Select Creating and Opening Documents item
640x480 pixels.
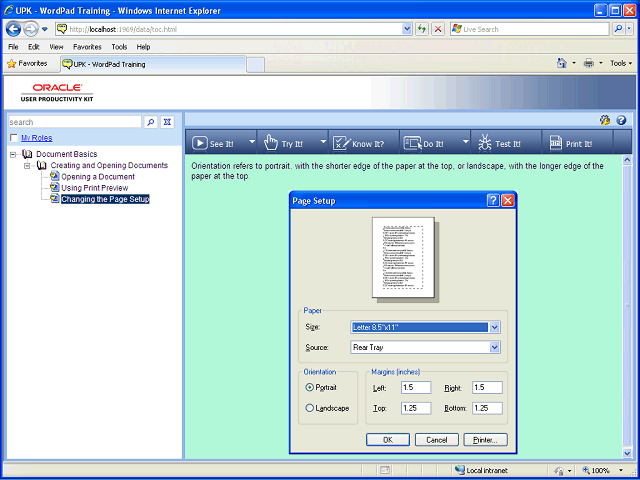click(109, 165)
